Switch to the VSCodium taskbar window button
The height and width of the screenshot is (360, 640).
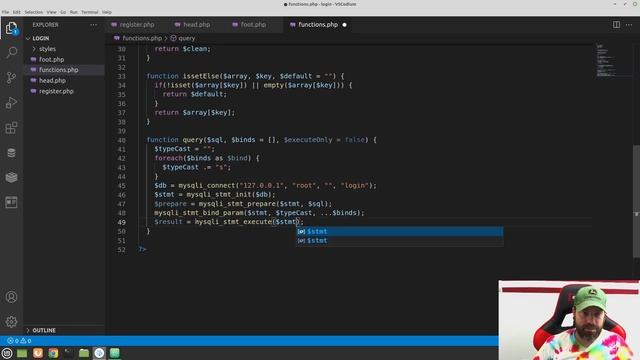coord(99,353)
